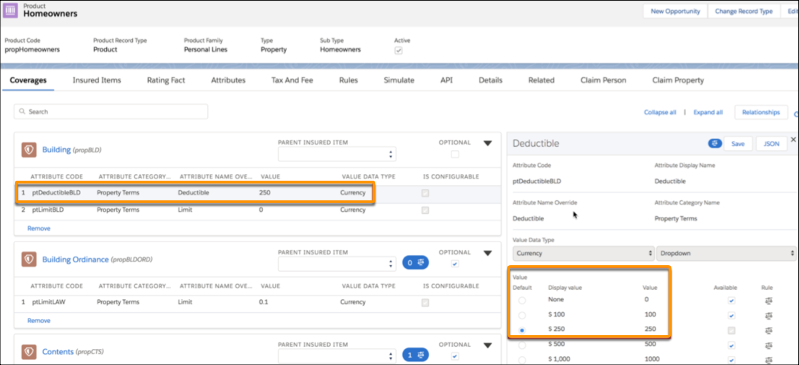
Task: Toggle the Available checkbox for $ 100 value
Action: pos(732,316)
